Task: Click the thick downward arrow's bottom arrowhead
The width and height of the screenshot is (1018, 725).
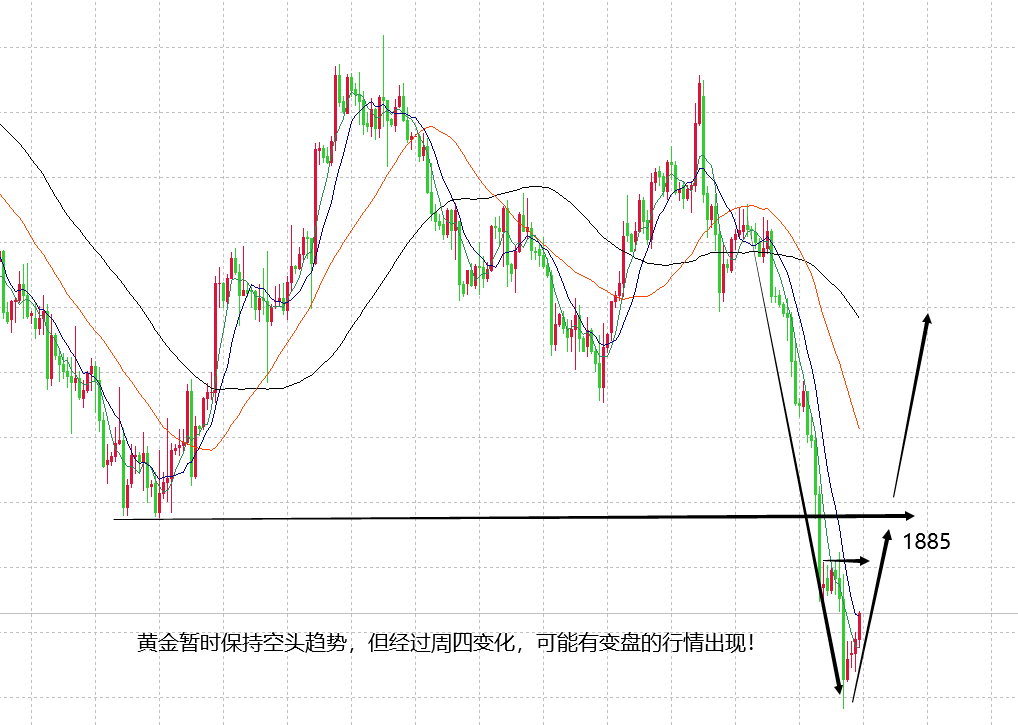Action: (x=838, y=686)
